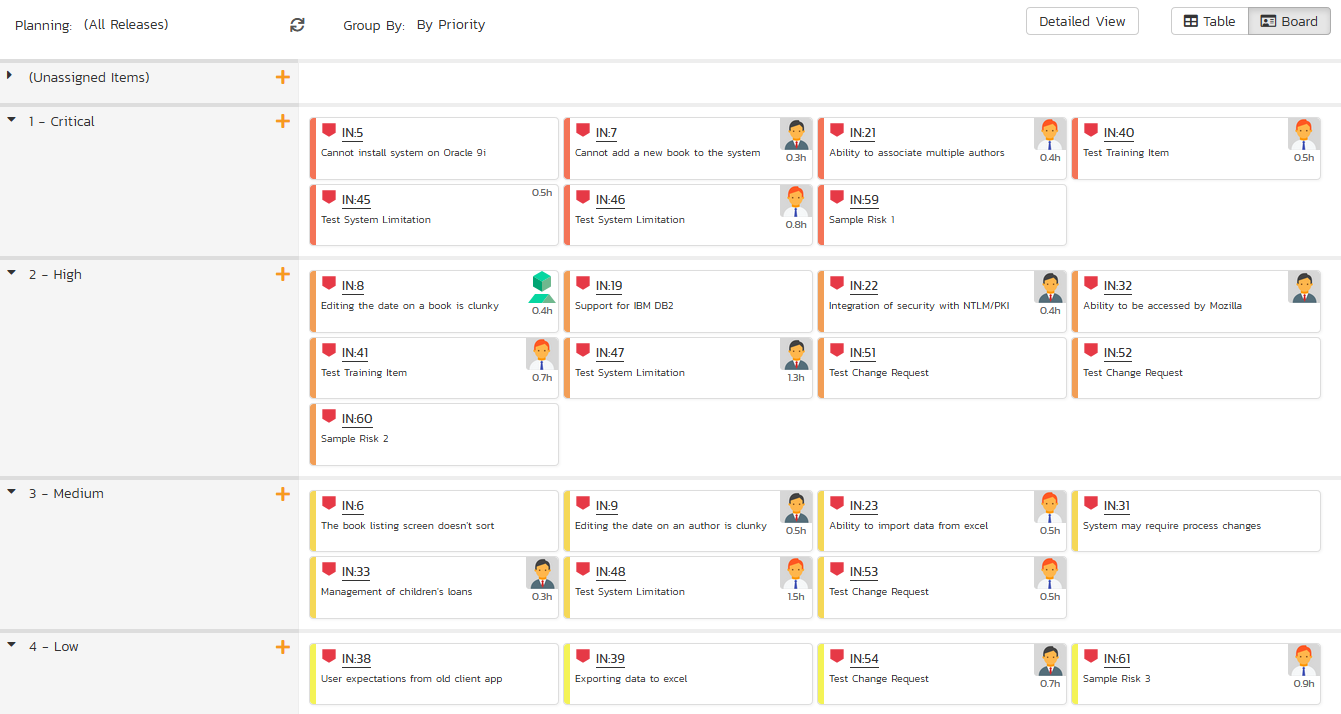
Task: Open the Planning All Releases selector
Action: [x=126, y=25]
